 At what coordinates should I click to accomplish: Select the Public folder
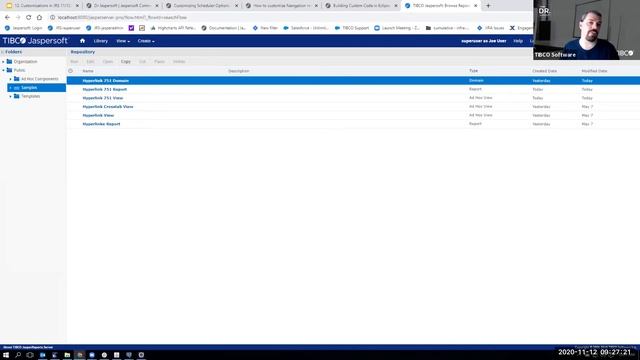point(19,70)
